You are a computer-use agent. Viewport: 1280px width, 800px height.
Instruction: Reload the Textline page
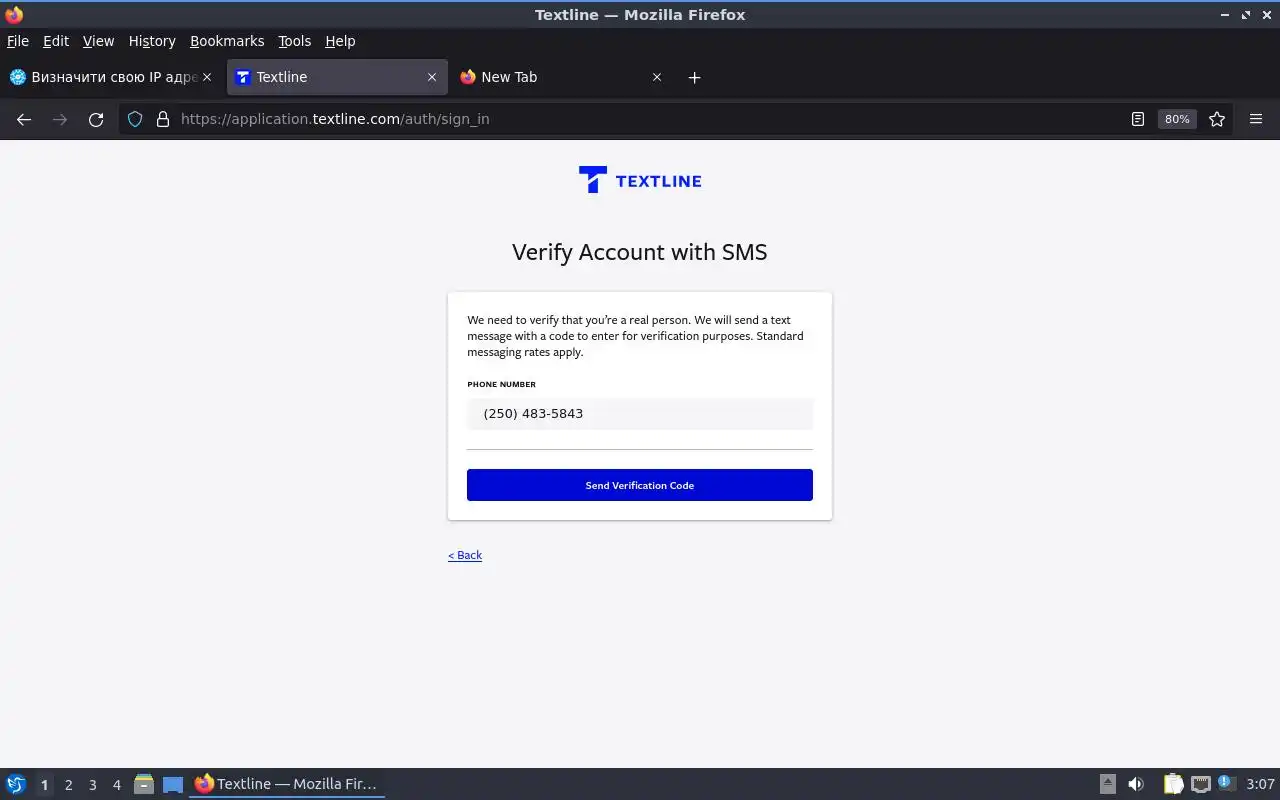click(x=96, y=119)
